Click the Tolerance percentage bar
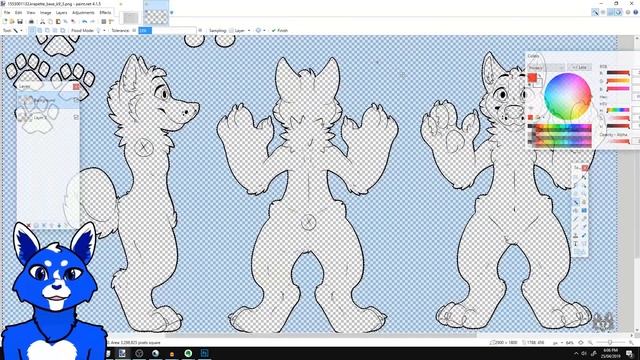640x360 pixels. [167, 31]
